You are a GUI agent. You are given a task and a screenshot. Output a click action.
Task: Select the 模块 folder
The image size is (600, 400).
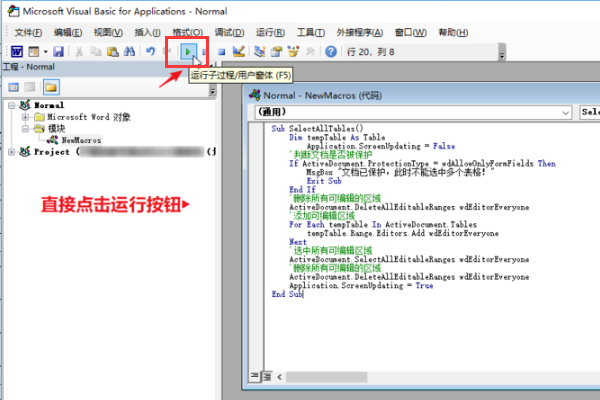(x=56, y=129)
